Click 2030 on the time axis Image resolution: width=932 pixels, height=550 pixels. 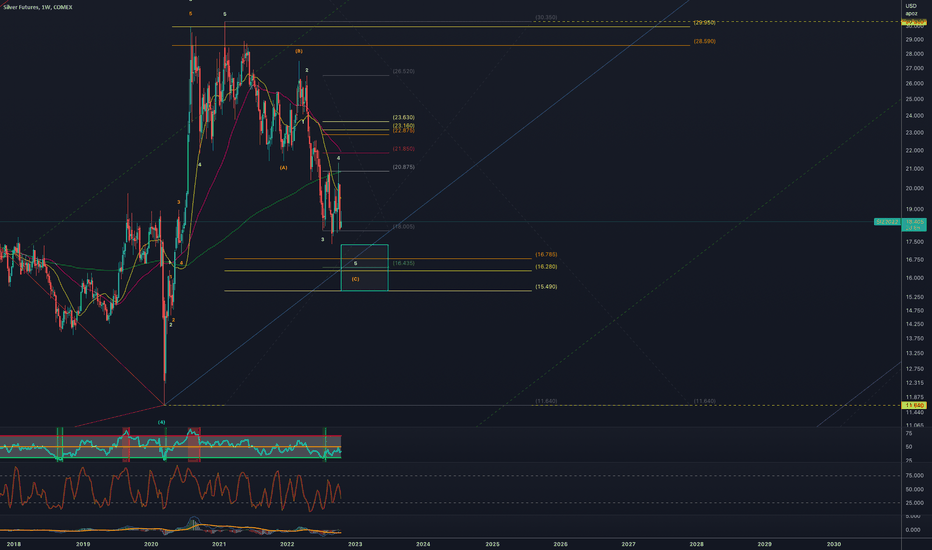tap(834, 544)
